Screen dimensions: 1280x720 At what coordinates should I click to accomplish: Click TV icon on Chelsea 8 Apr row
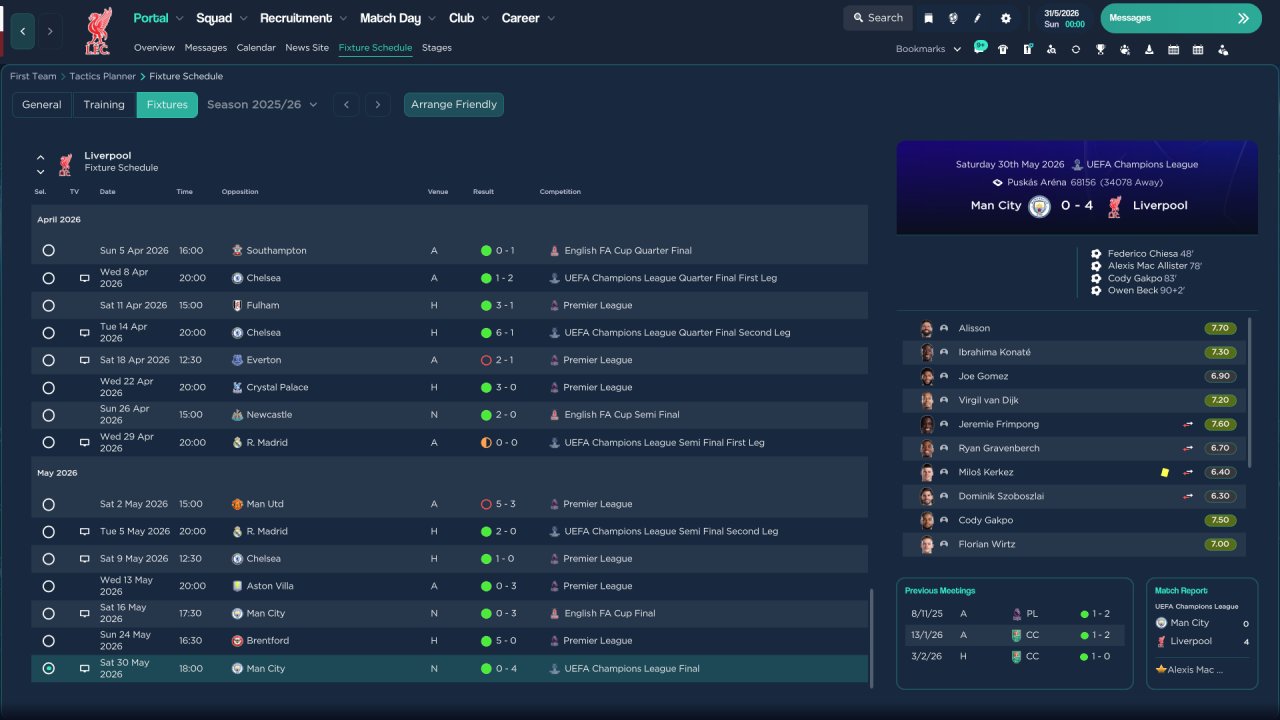[x=84, y=278]
